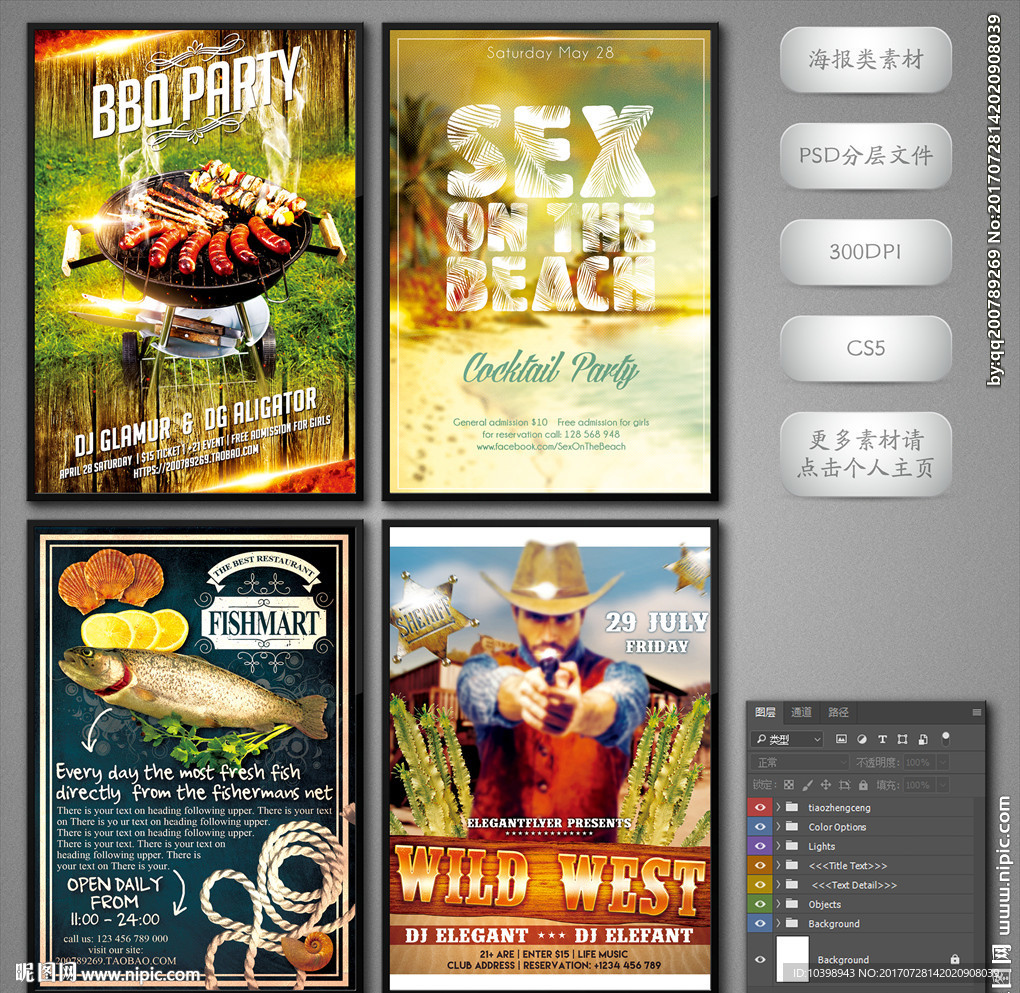Click the <<<Title Text>>> group folder icon
The width and height of the screenshot is (1020, 993).
tap(792, 865)
